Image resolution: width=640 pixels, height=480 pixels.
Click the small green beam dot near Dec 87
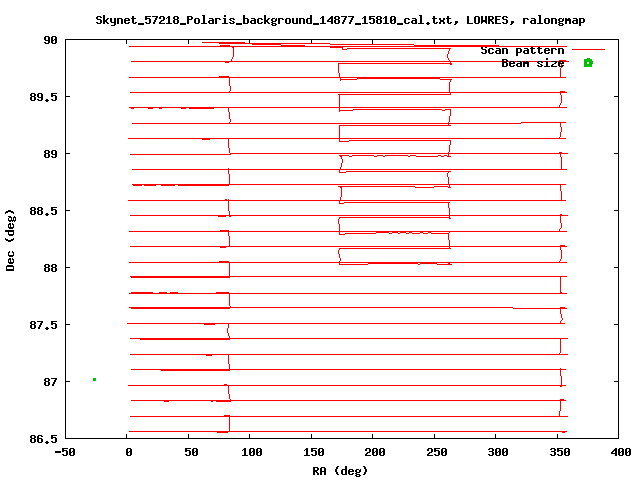[x=94, y=380]
